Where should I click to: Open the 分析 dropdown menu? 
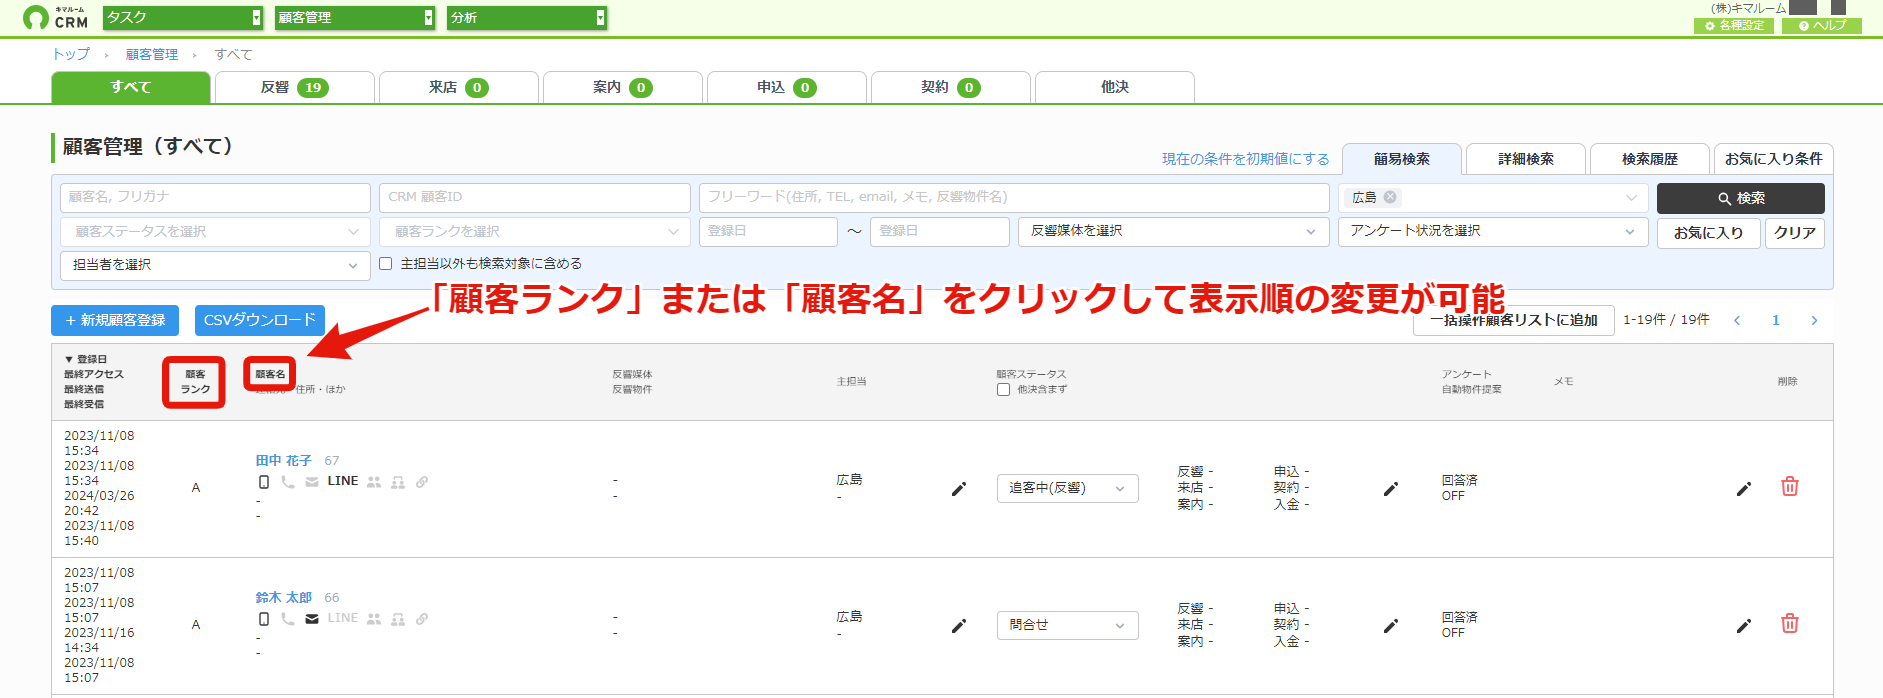click(x=527, y=17)
